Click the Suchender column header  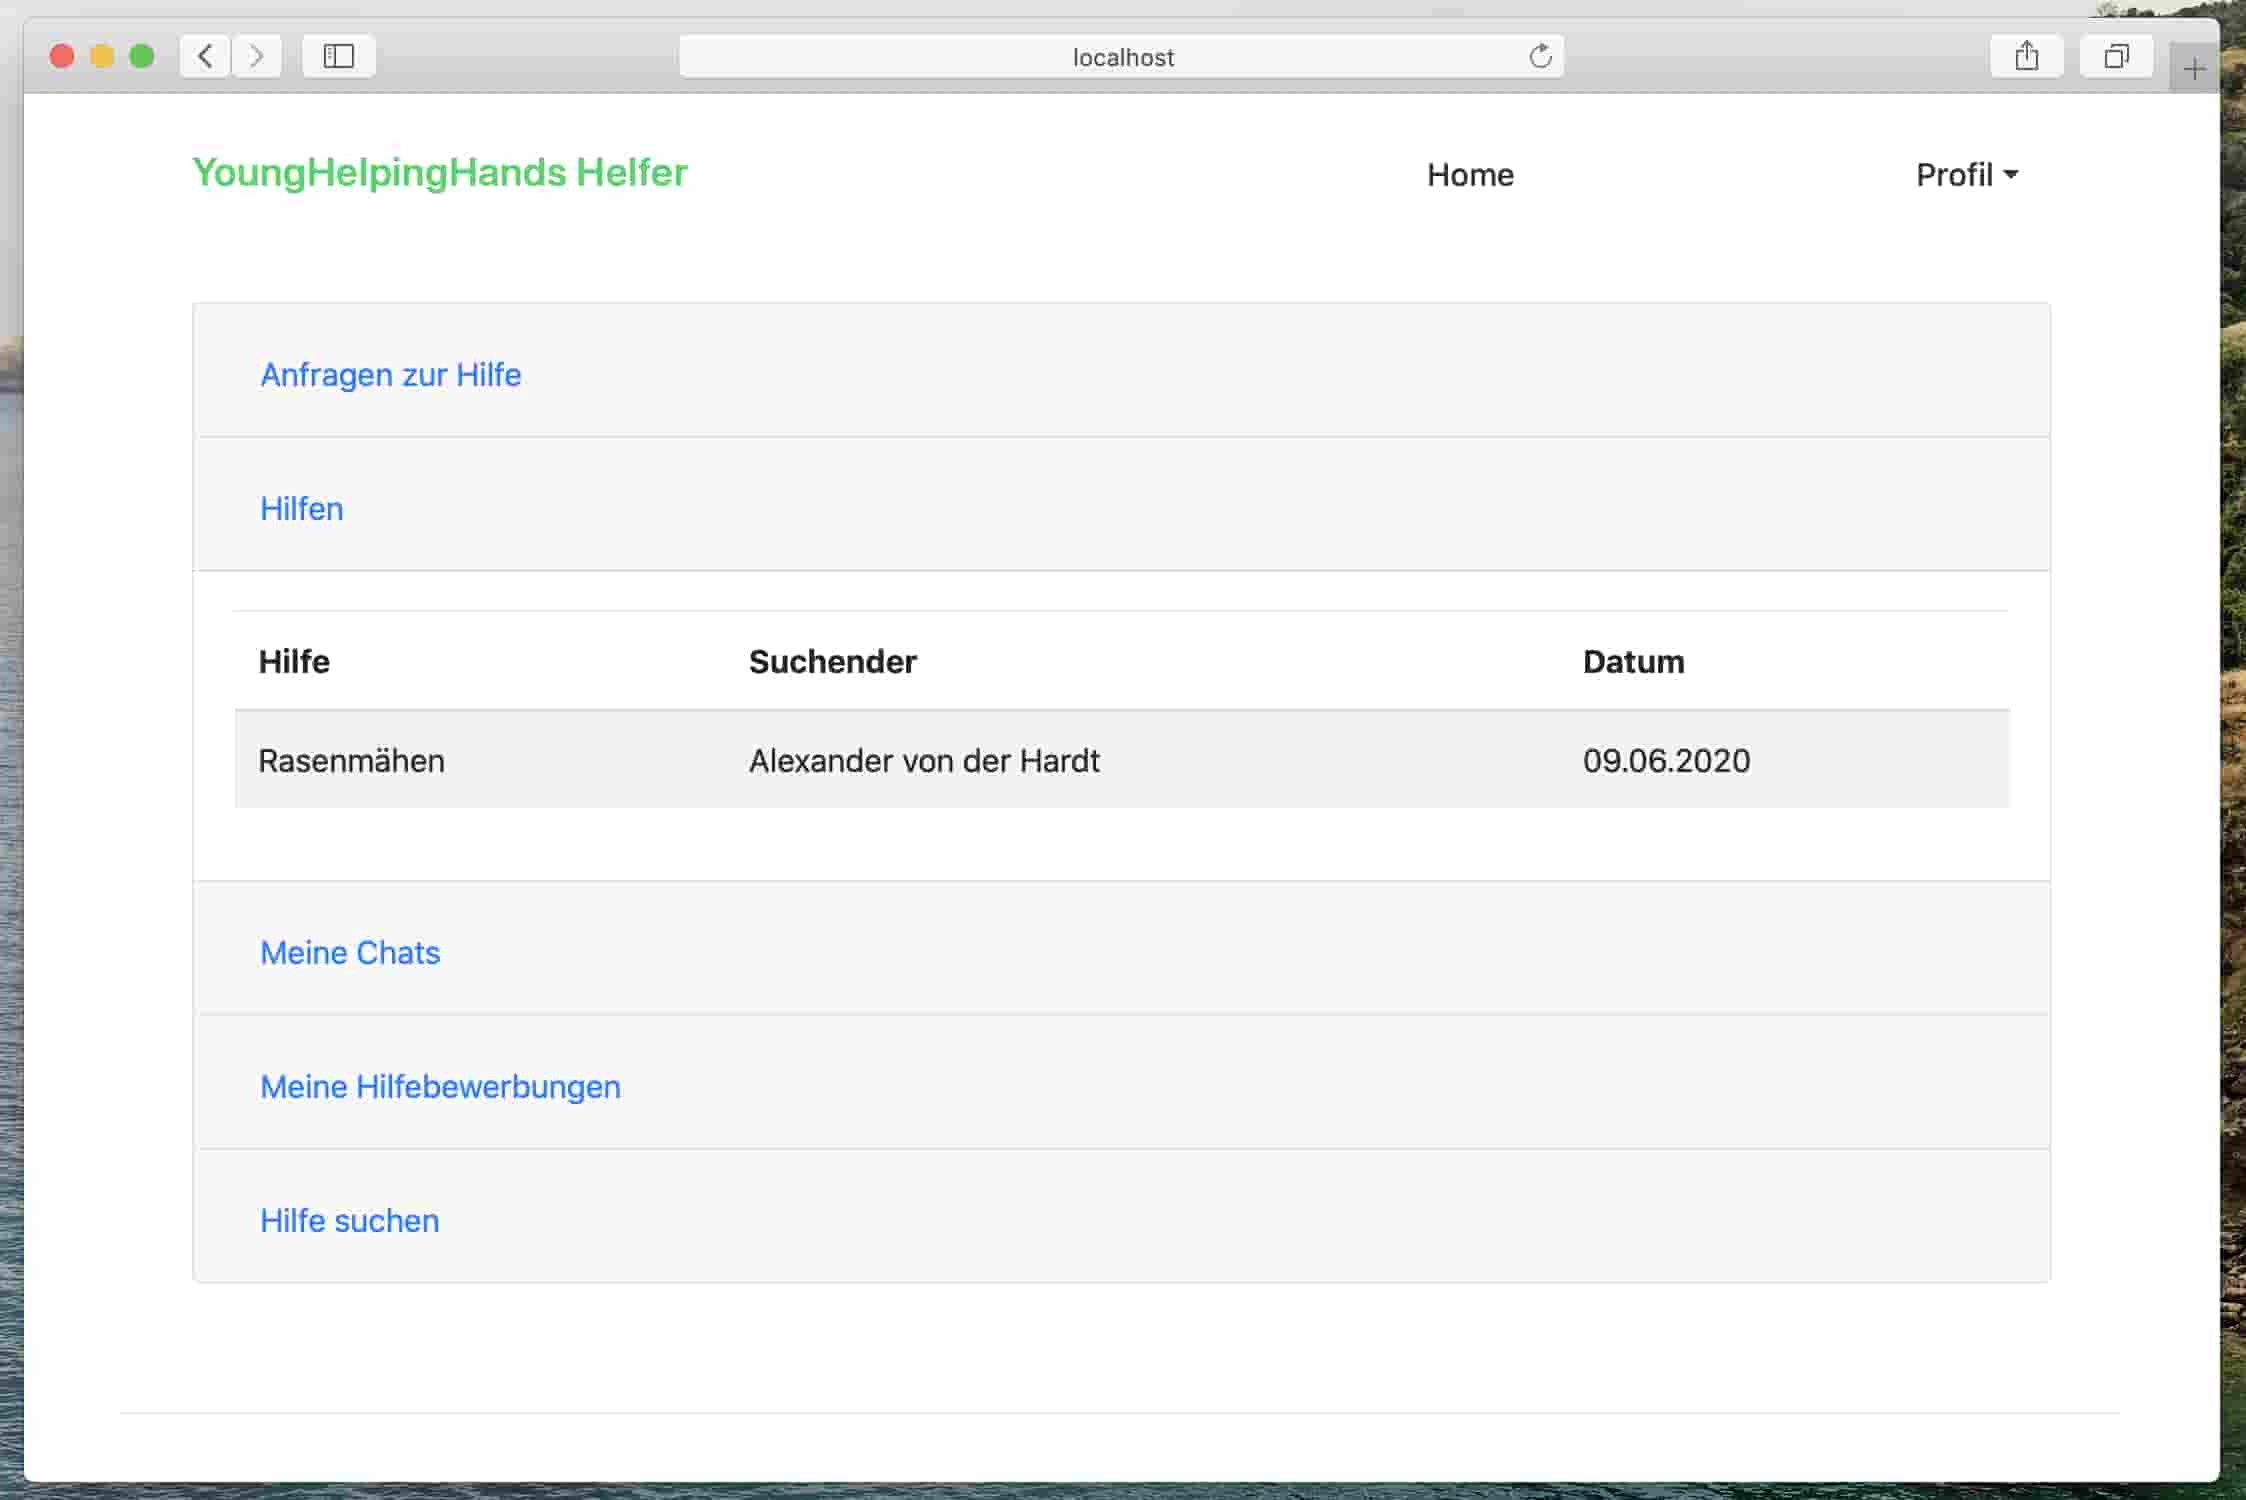tap(833, 662)
